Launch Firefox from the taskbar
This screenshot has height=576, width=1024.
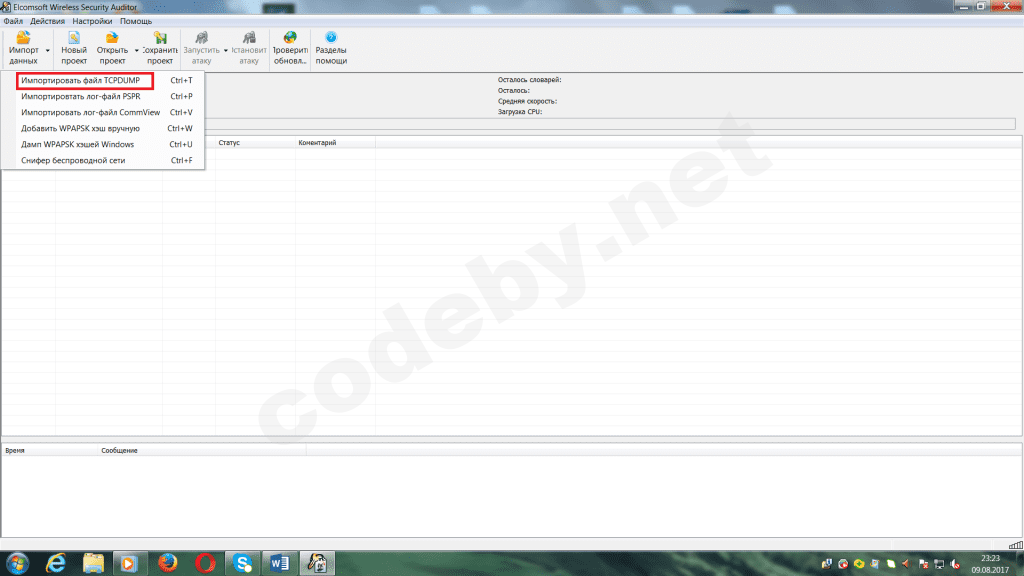[x=168, y=563]
